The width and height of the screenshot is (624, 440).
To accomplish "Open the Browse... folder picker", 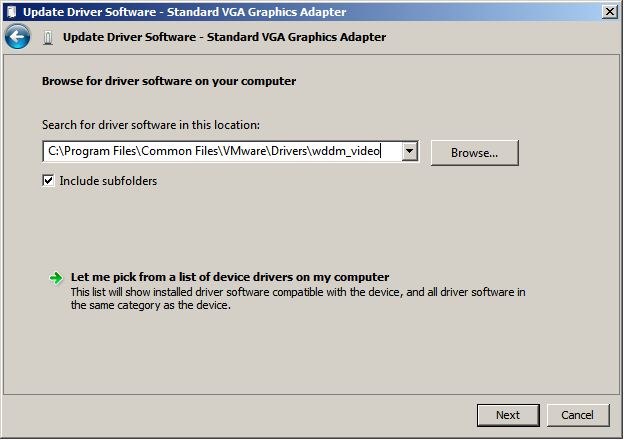I will click(x=474, y=153).
